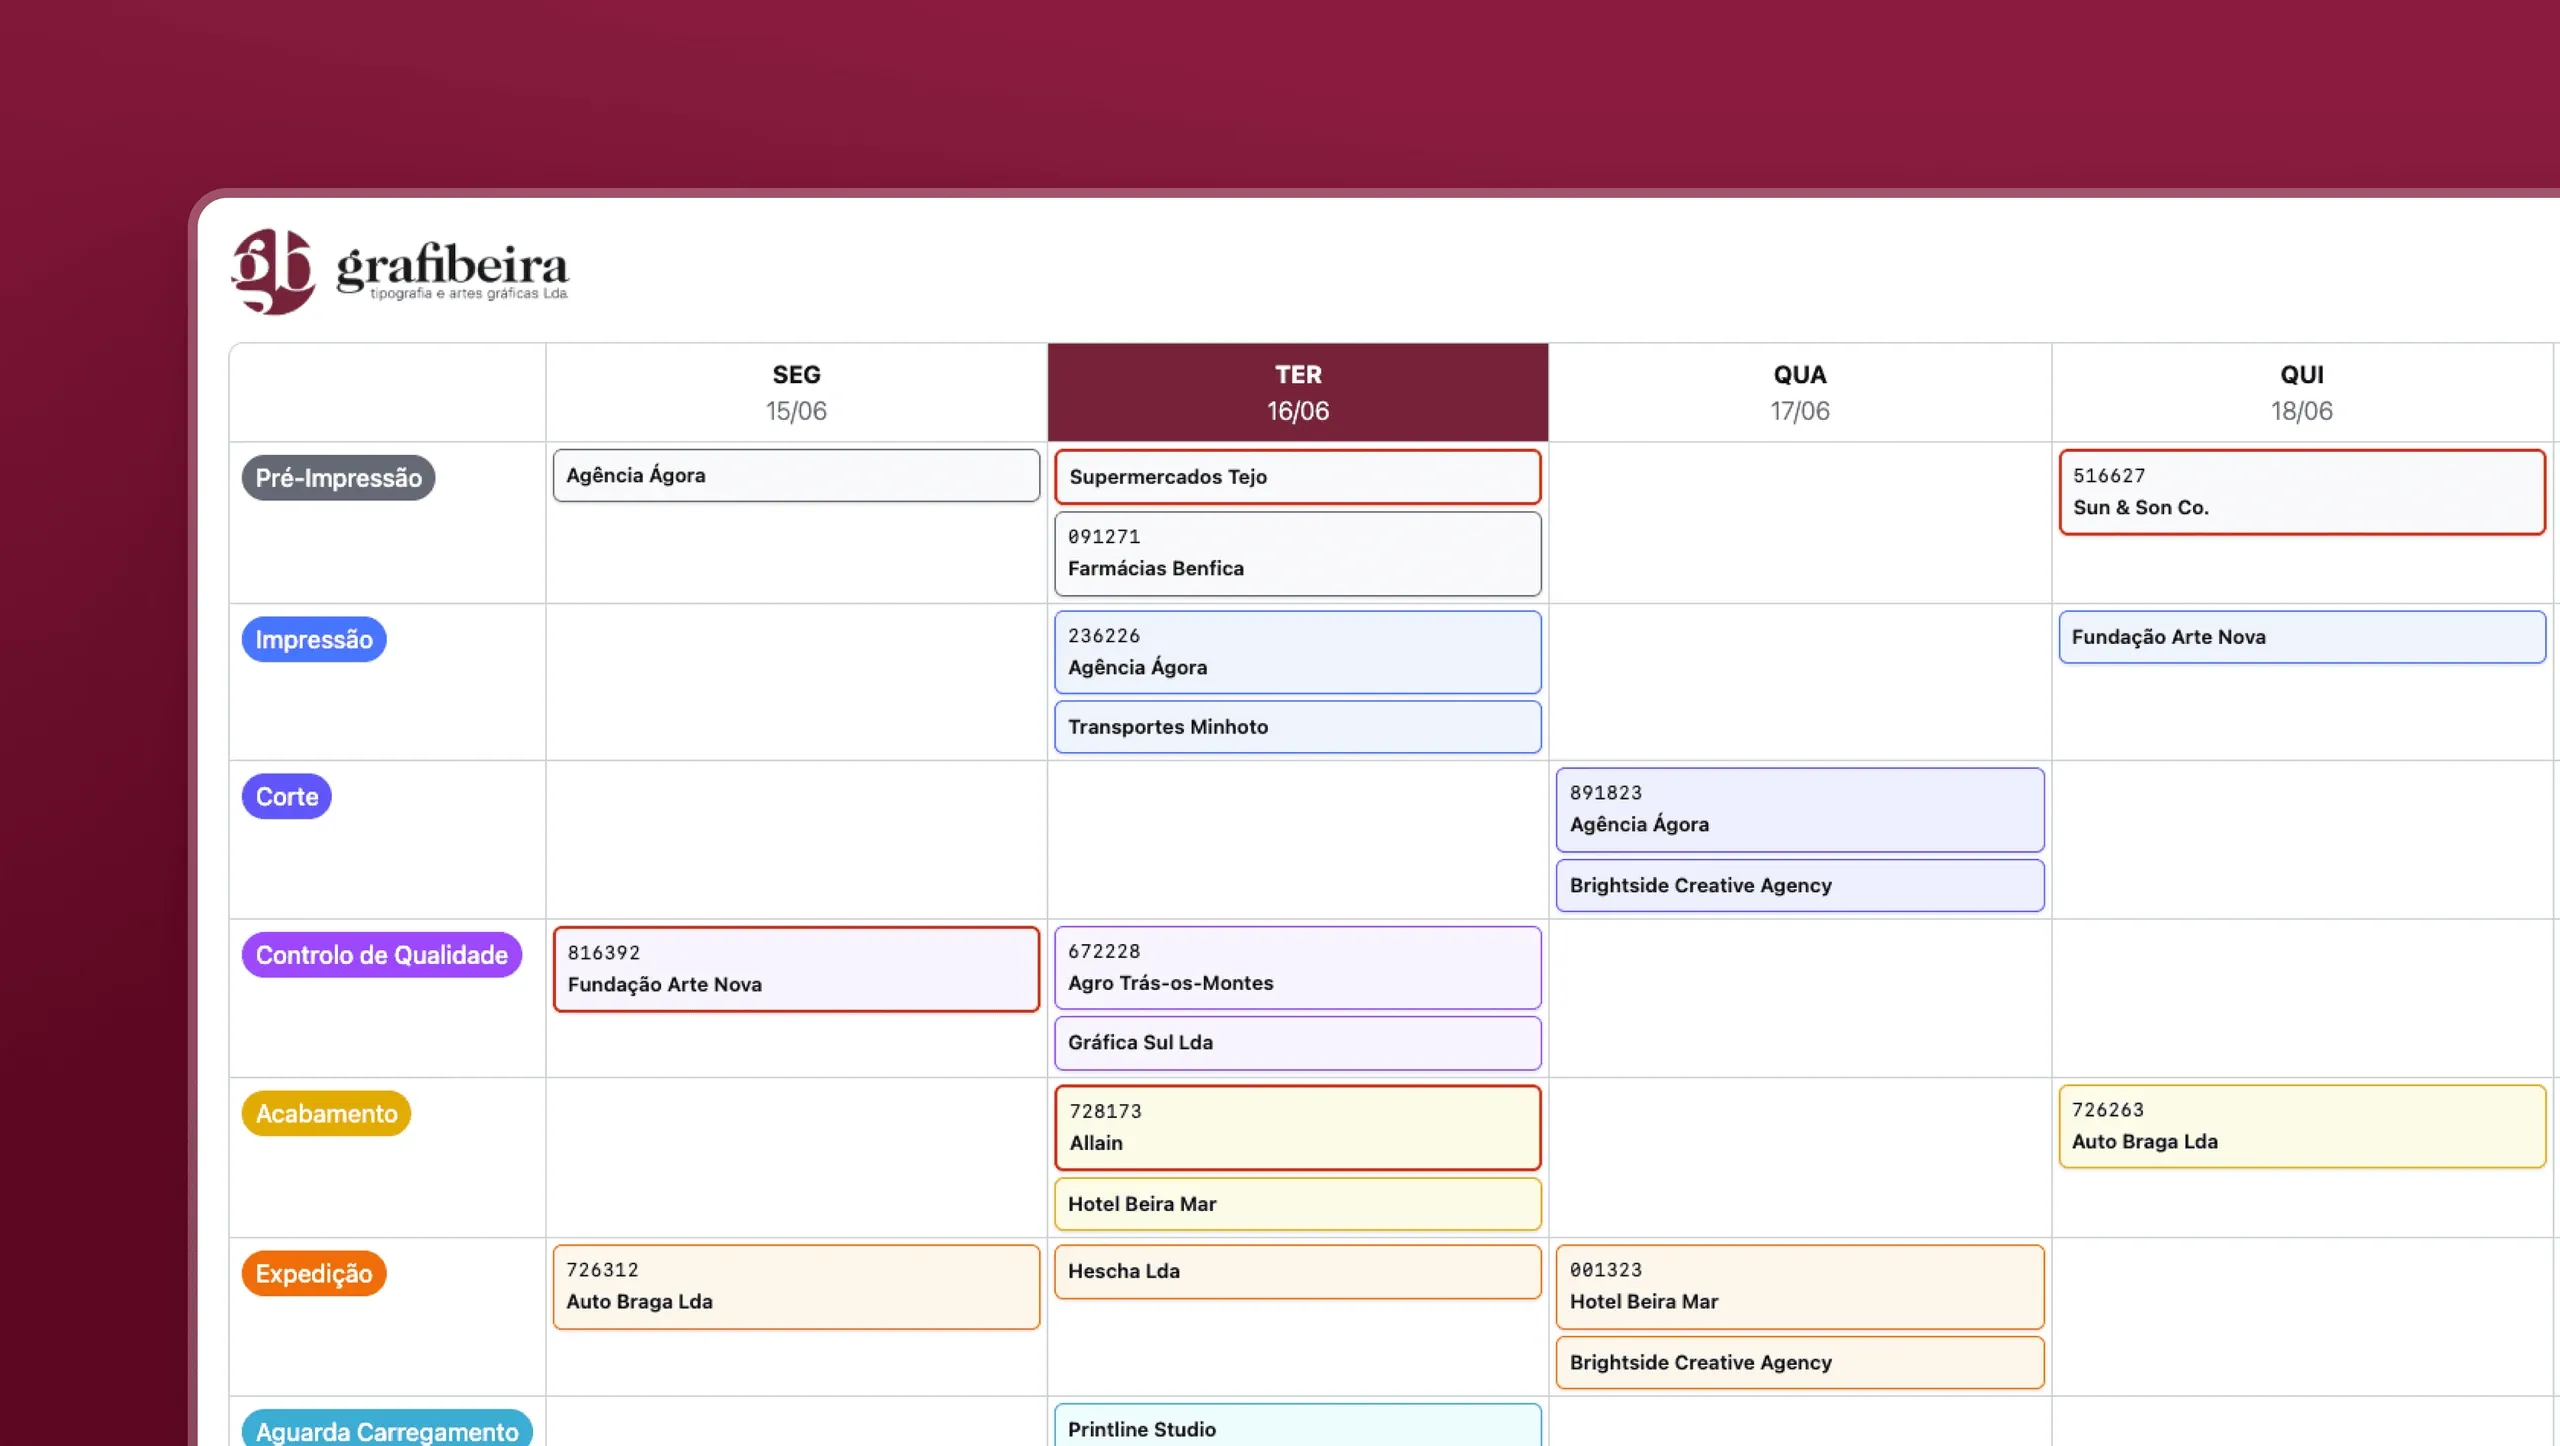This screenshot has width=2560, height=1446.
Task: Open the Agência Ágora card in Pré-Impressão
Action: pos(796,475)
